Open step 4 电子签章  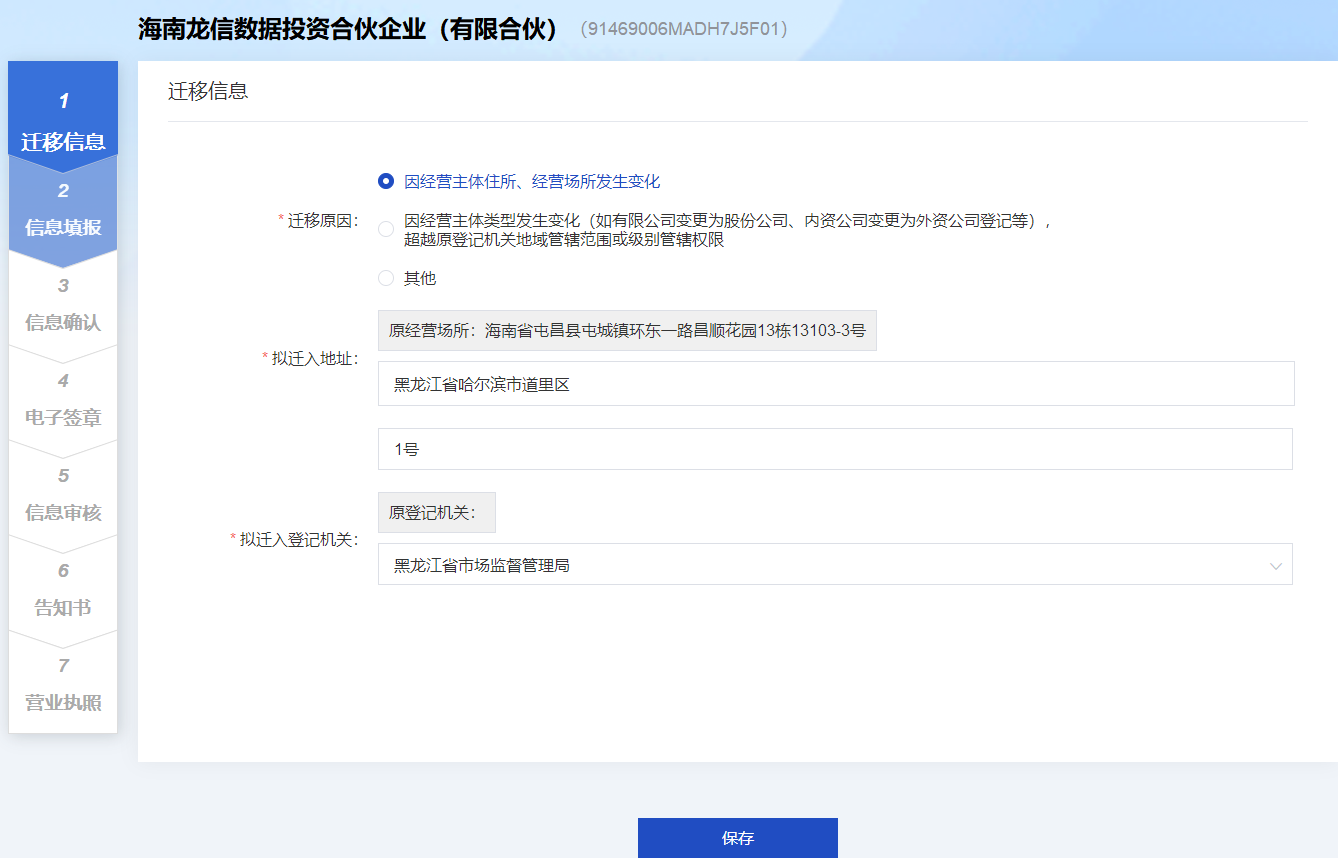(x=63, y=400)
